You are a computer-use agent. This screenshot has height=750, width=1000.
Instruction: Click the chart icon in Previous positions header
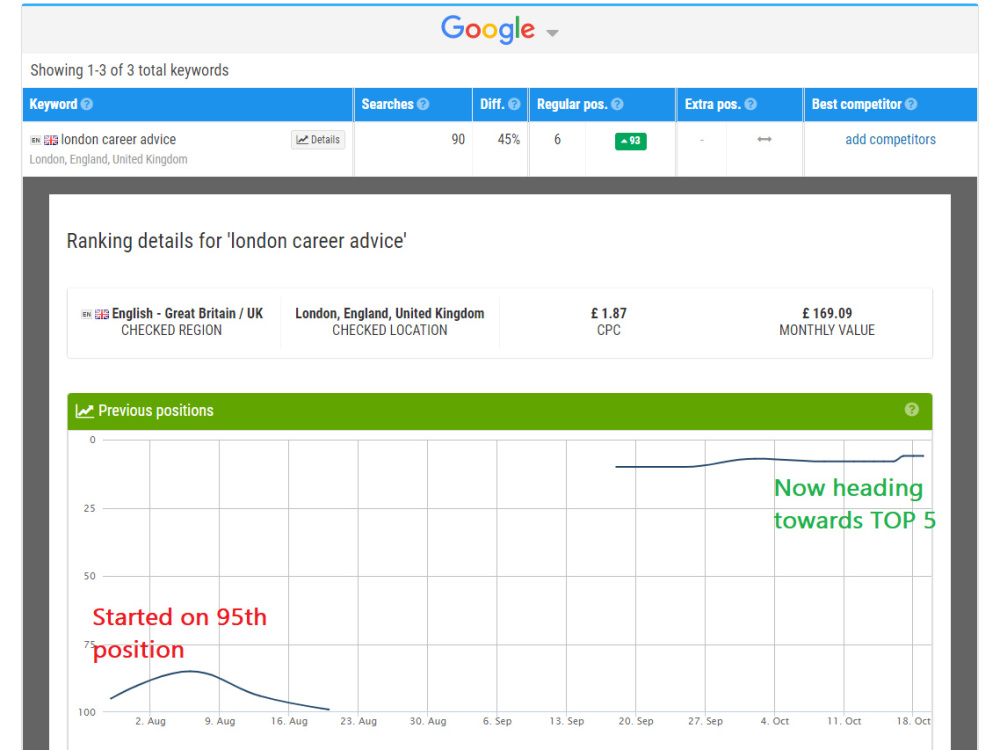(x=84, y=411)
